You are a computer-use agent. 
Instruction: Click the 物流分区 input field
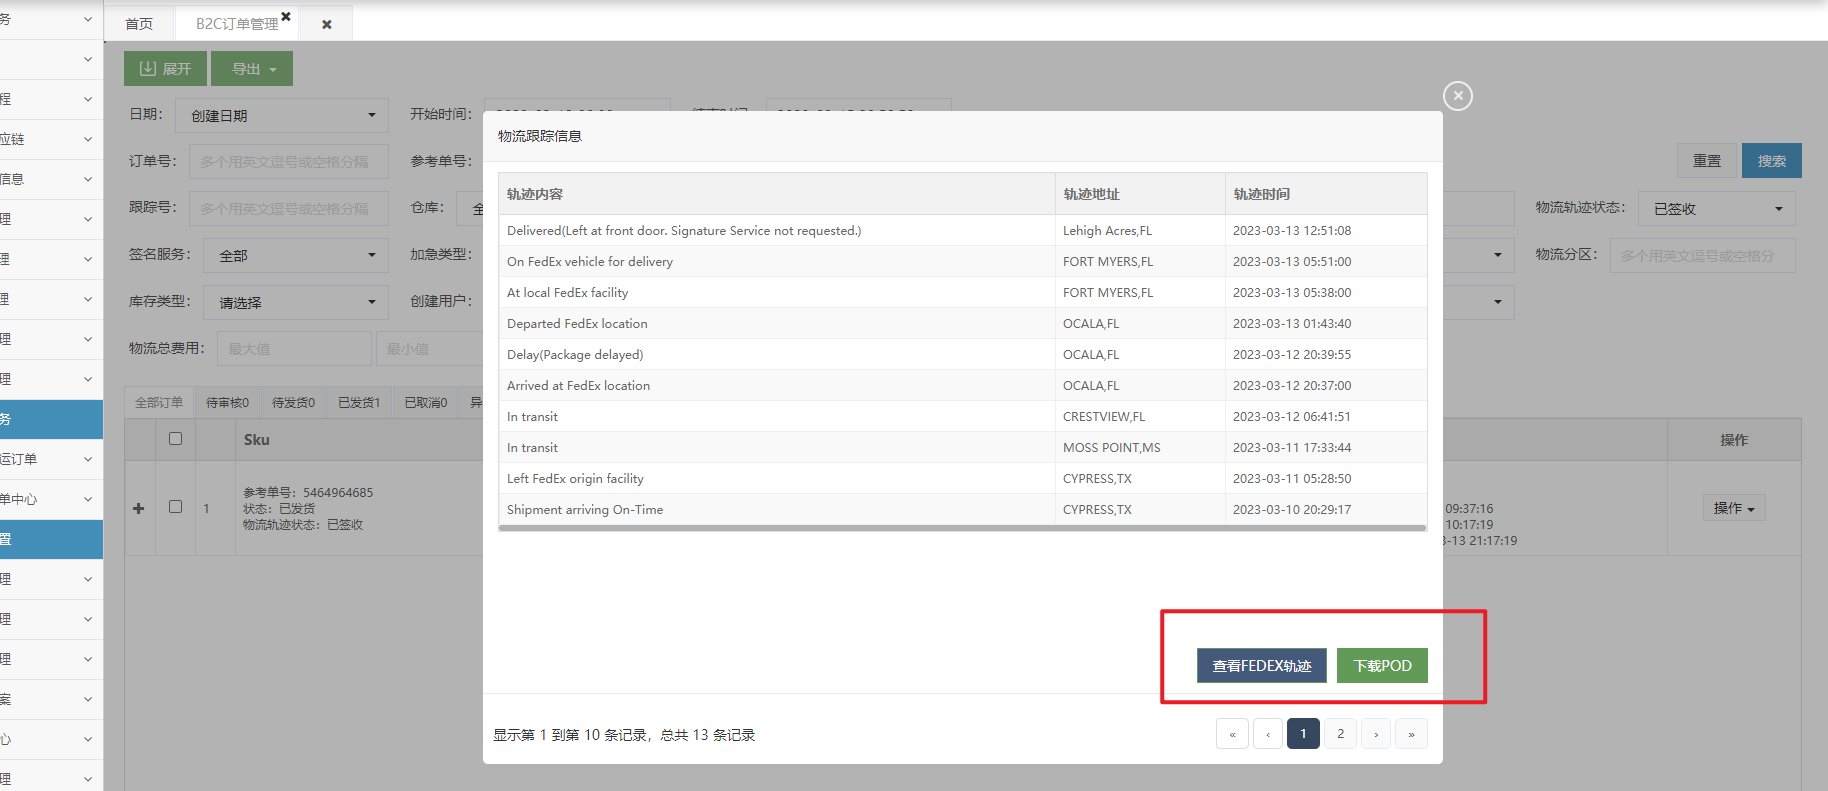pos(1702,255)
